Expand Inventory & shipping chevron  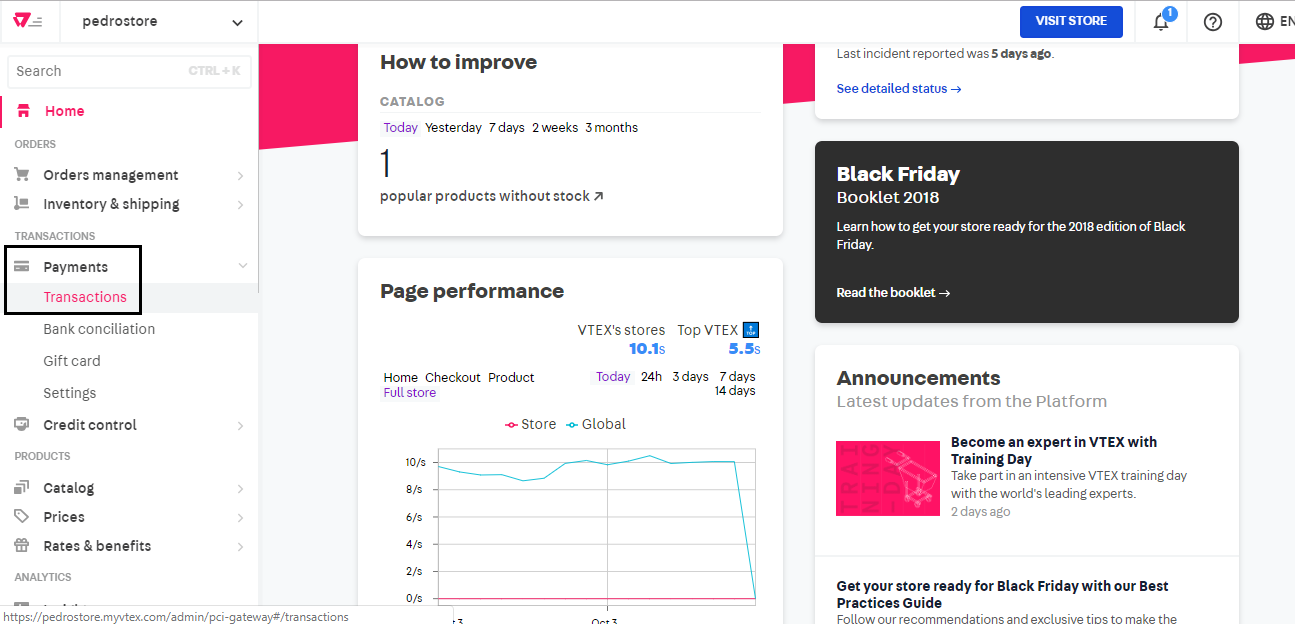coord(240,205)
